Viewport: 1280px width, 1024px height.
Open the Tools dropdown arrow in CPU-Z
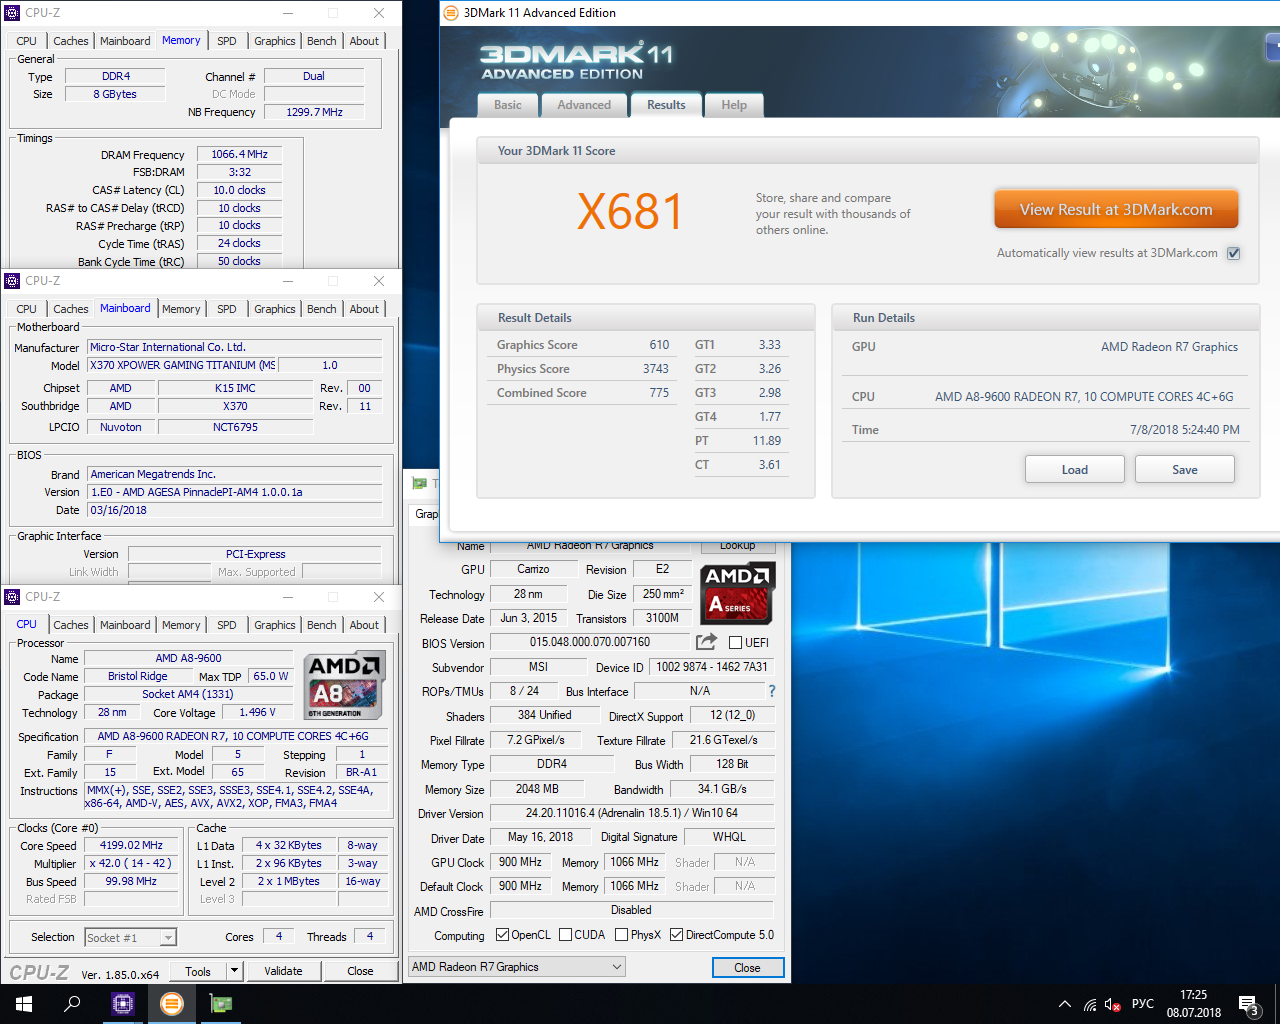coord(234,971)
